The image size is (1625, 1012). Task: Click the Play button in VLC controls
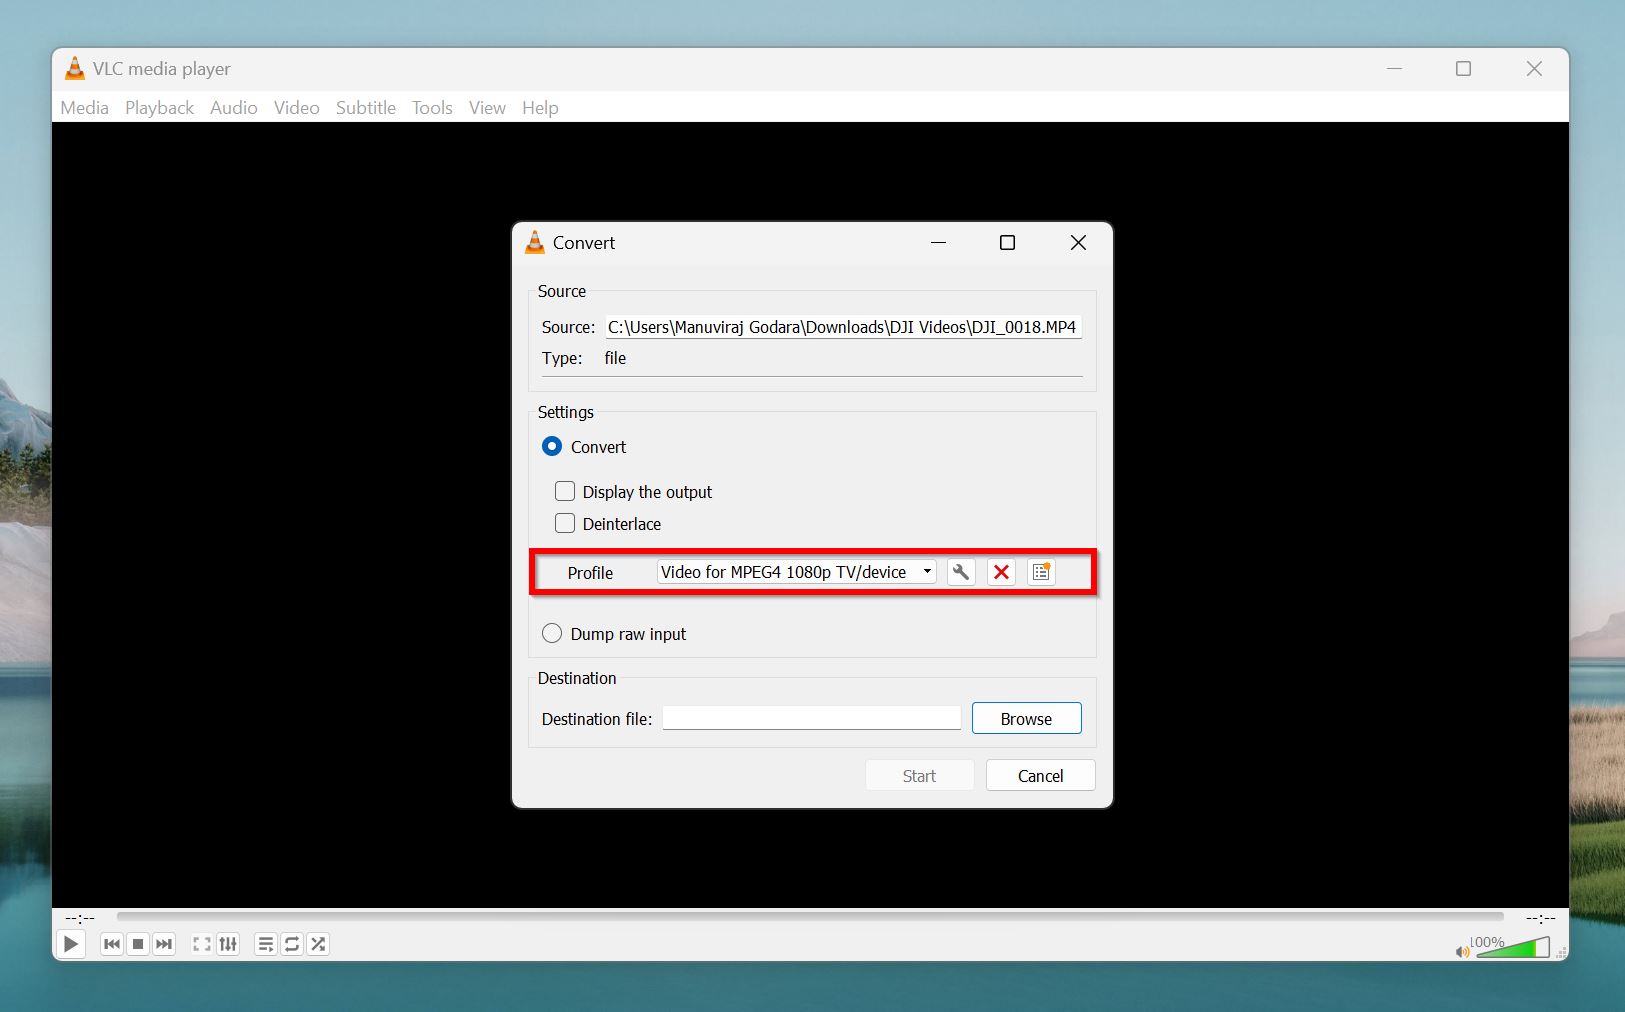click(x=71, y=944)
